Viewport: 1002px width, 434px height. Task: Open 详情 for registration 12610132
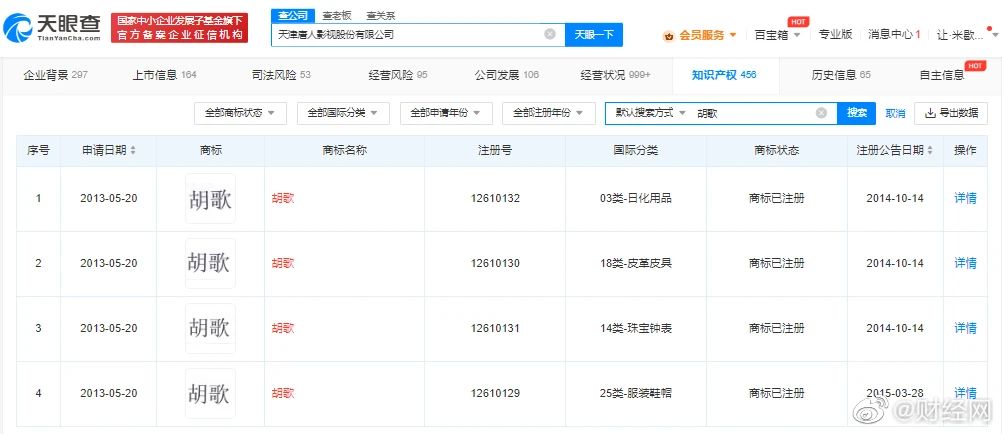pos(965,198)
